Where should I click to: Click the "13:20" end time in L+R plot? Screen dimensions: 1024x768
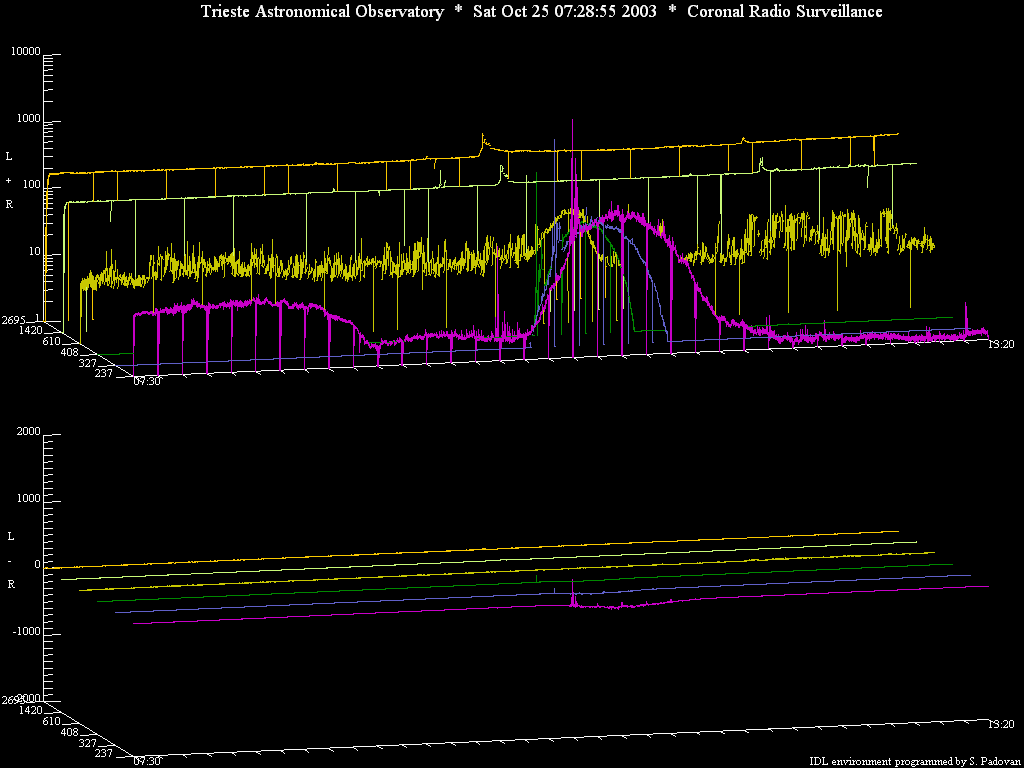[x=1000, y=344]
